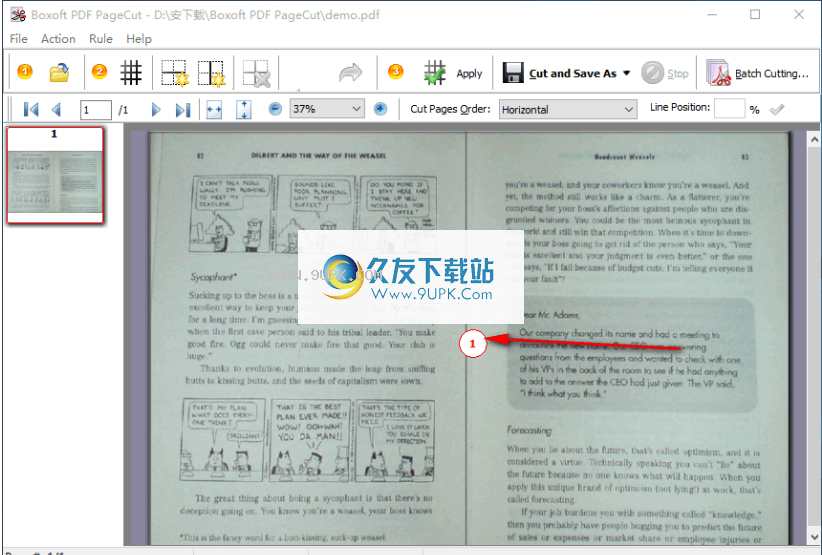Click the Apply button
Image resolution: width=822 pixels, height=555 pixels.
point(469,74)
